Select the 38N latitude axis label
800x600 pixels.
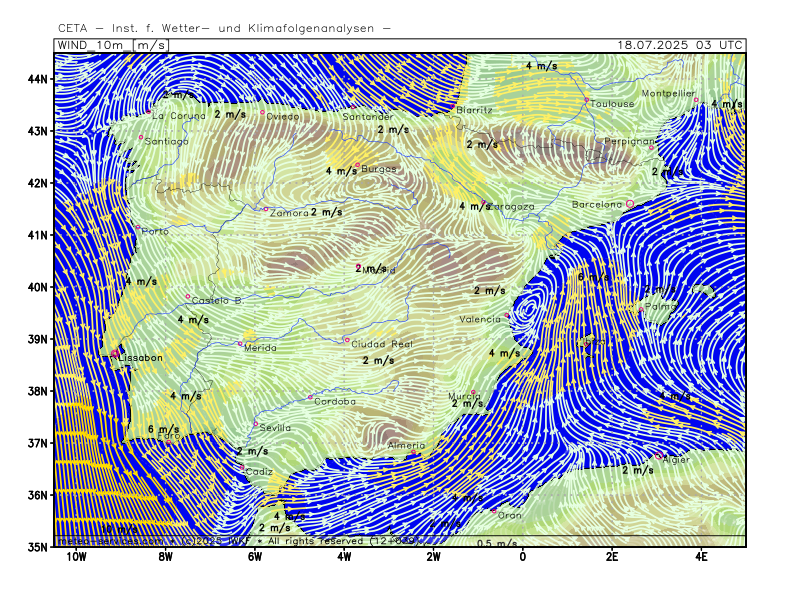37,391
